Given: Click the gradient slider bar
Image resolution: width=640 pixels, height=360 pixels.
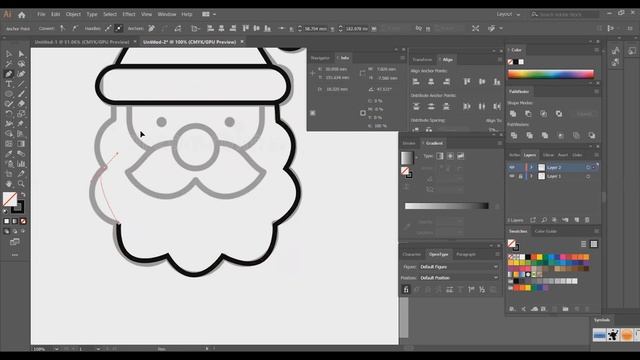Looking at the screenshot, I should [x=447, y=206].
